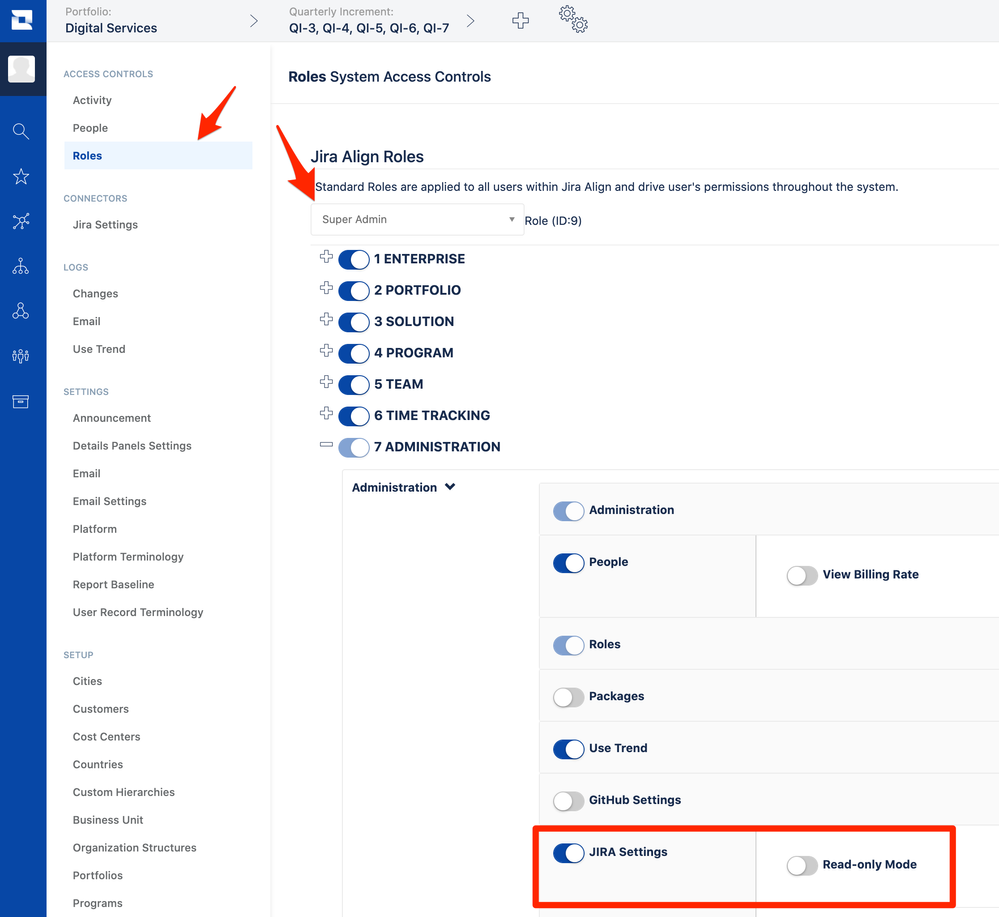This screenshot has width=999, height=917.
Task: Disable the People permission switch
Action: 569,563
